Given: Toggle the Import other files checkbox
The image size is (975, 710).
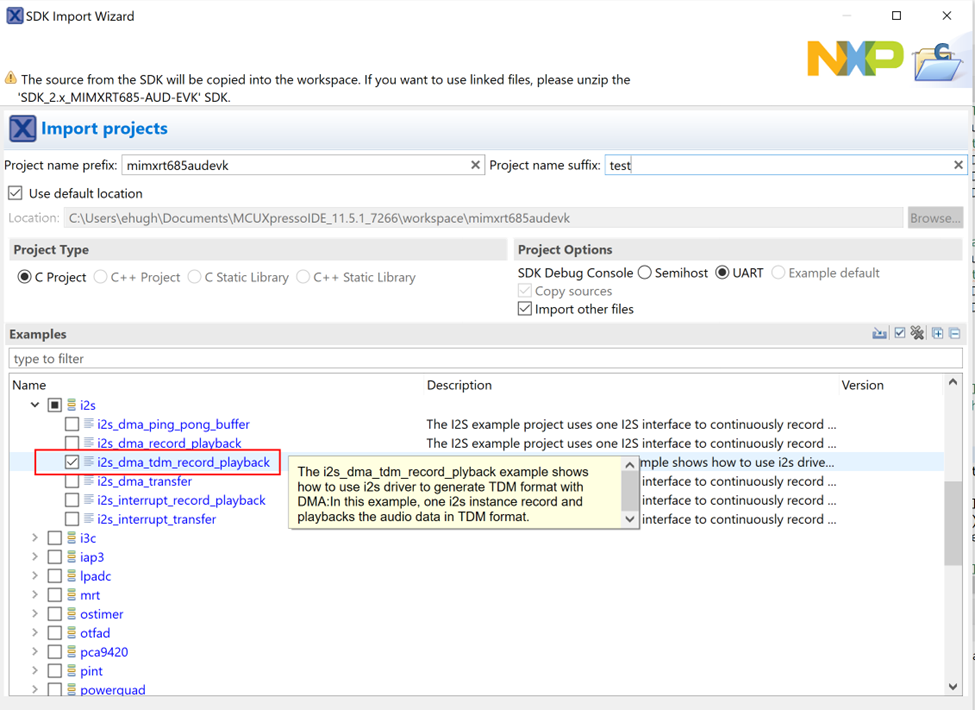Looking at the screenshot, I should pos(525,309).
